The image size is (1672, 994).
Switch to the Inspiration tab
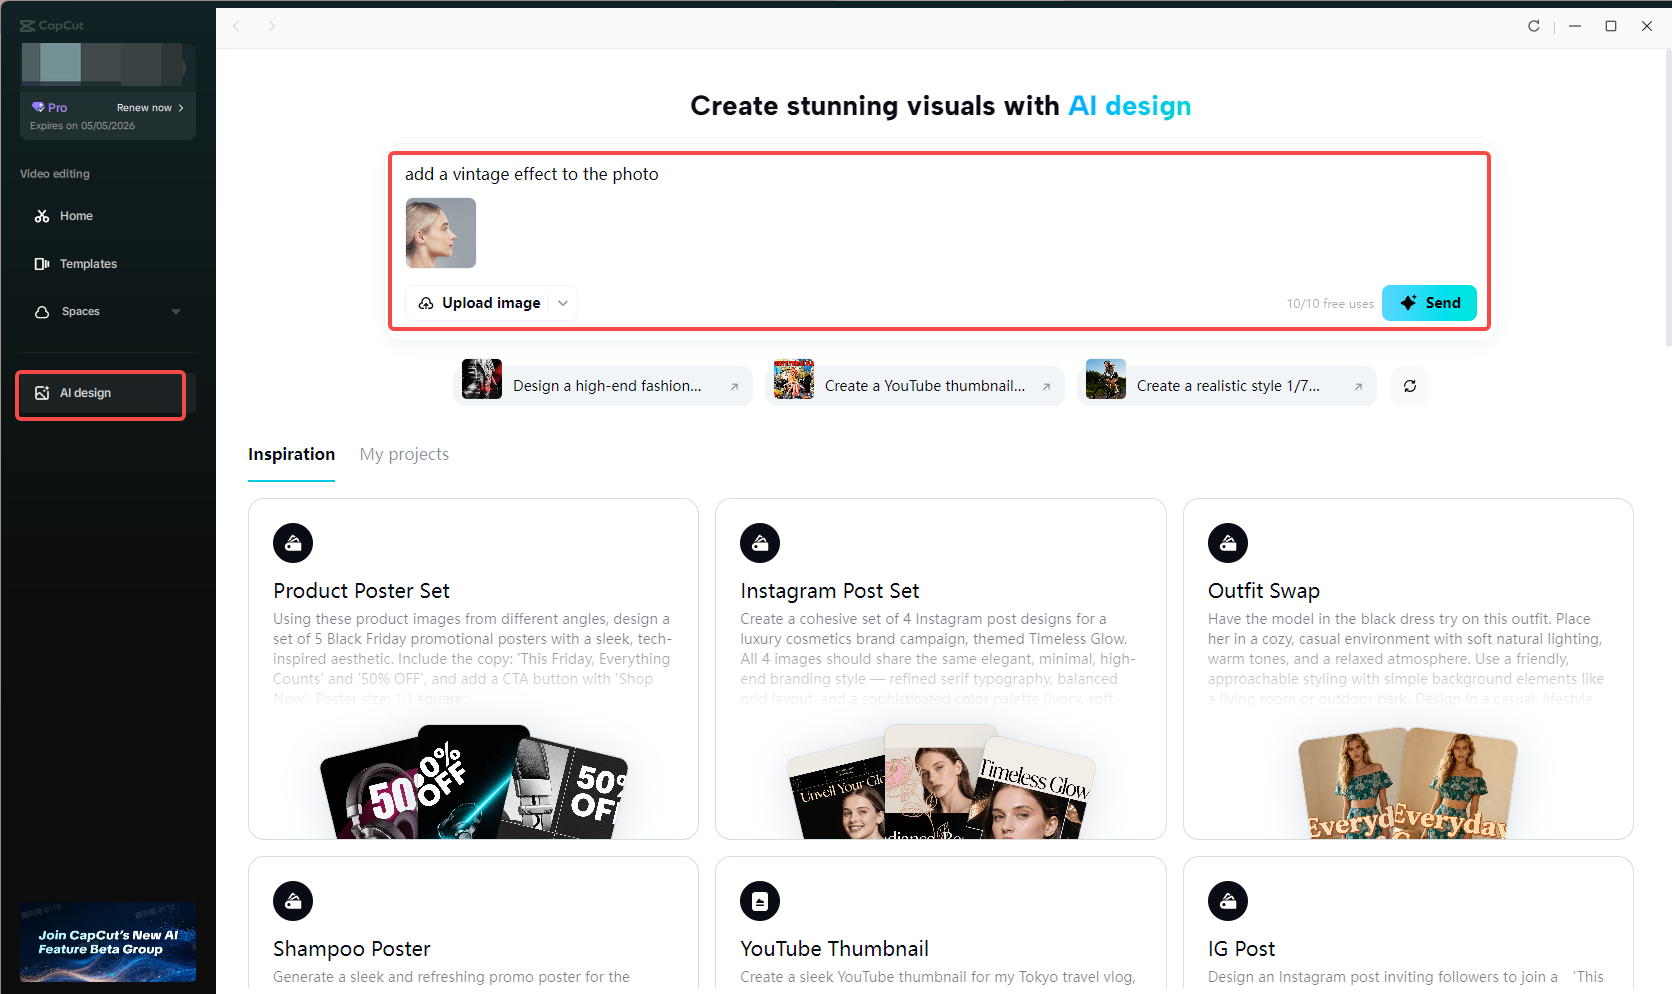pyautogui.click(x=291, y=455)
